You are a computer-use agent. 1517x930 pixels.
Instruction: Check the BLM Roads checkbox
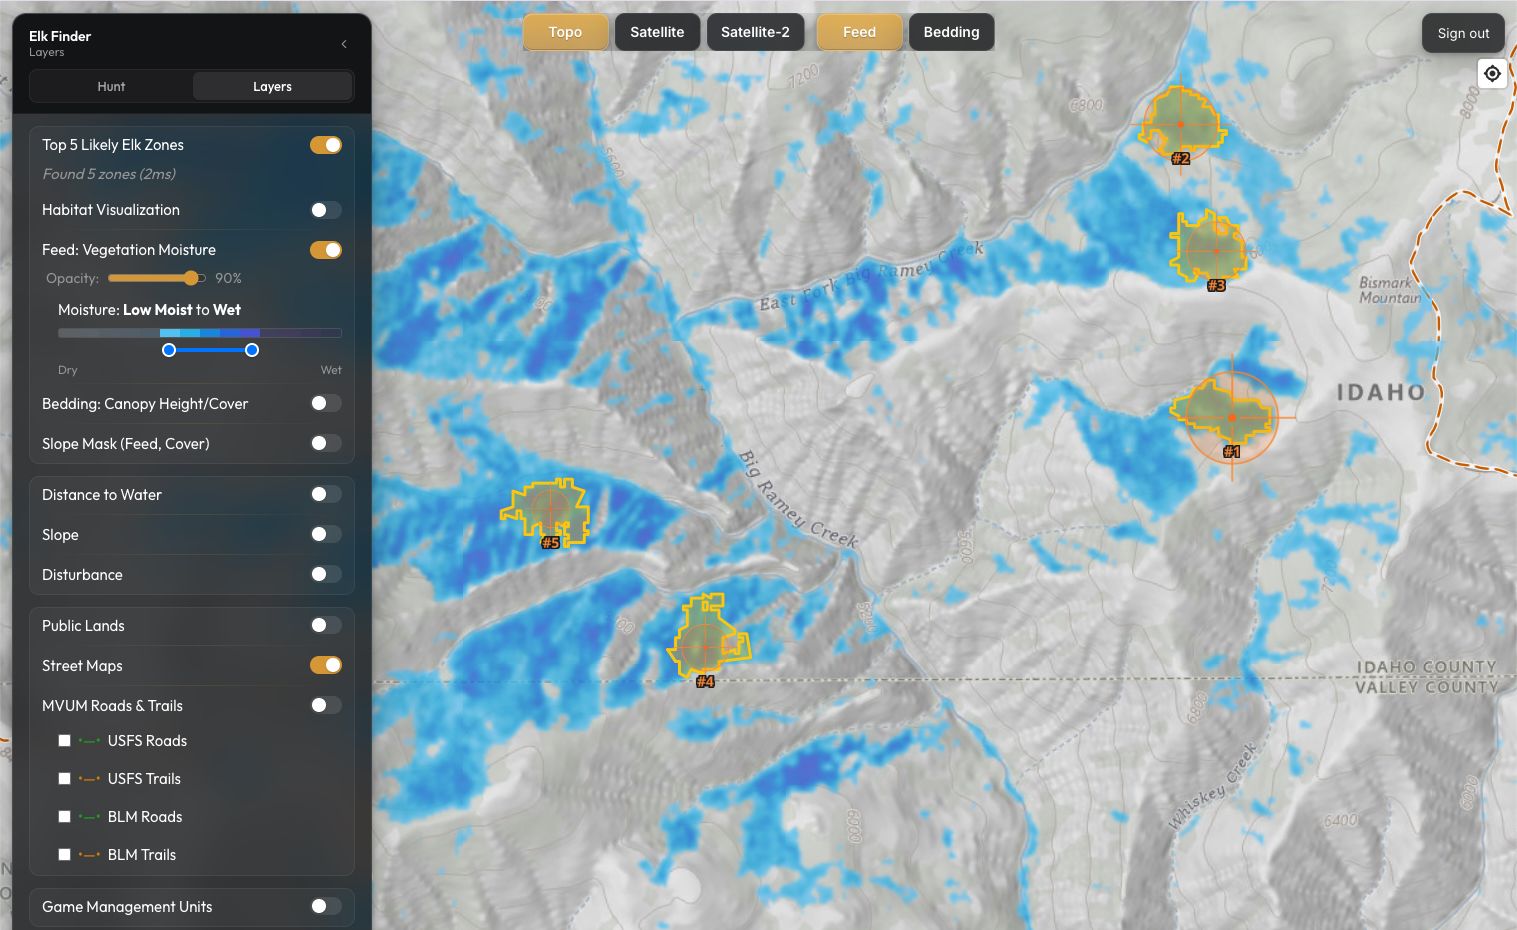(65, 817)
